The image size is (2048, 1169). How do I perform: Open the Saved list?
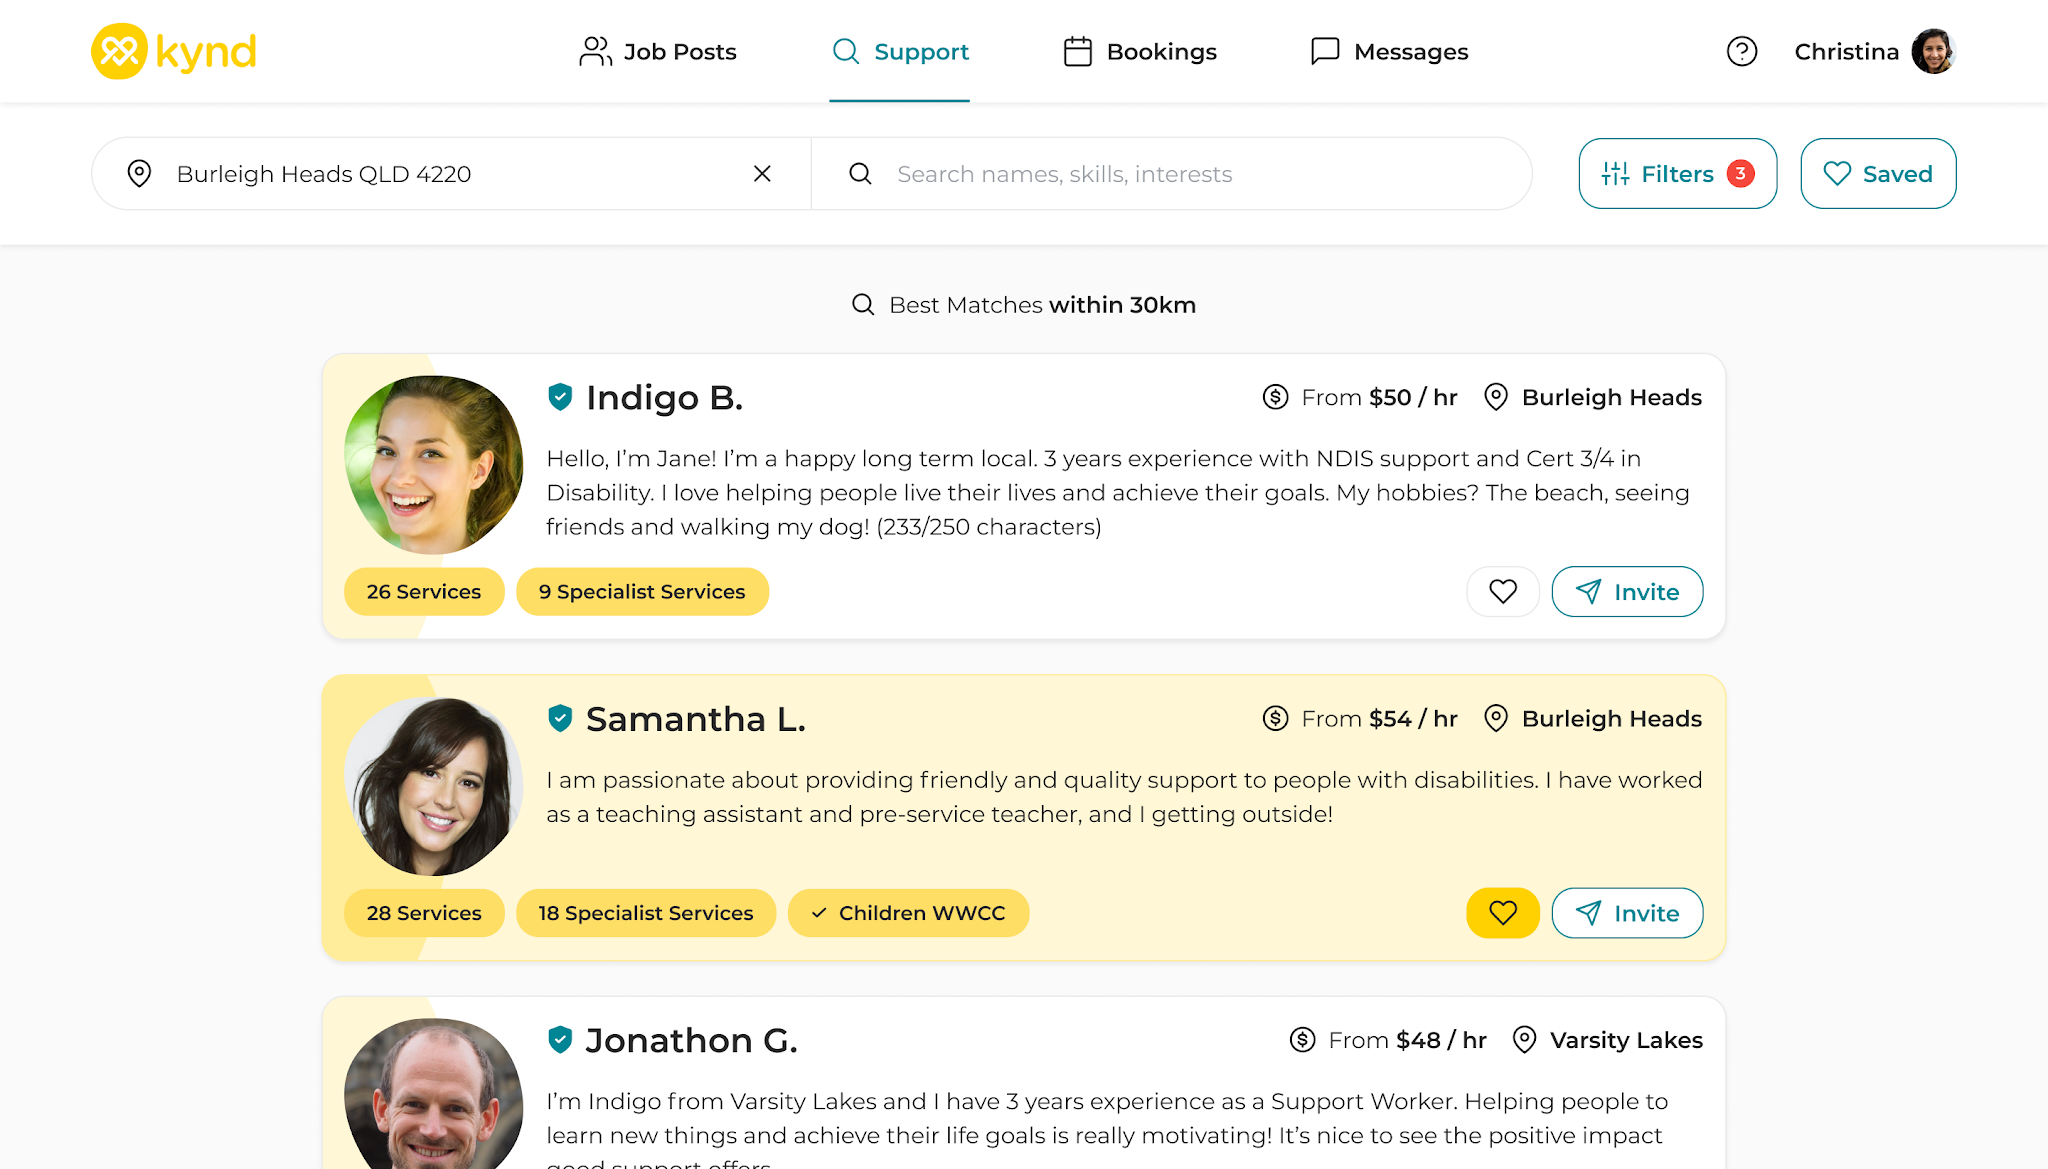(1878, 174)
